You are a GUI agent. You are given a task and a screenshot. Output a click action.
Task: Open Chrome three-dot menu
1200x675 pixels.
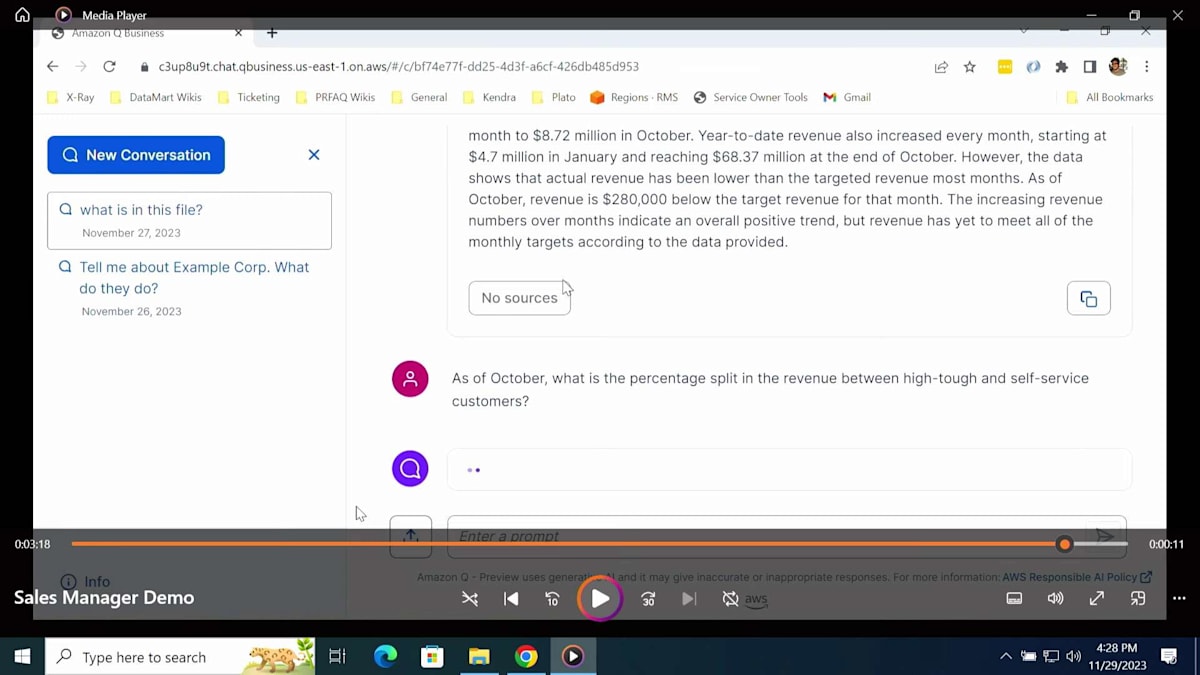[x=1146, y=67]
